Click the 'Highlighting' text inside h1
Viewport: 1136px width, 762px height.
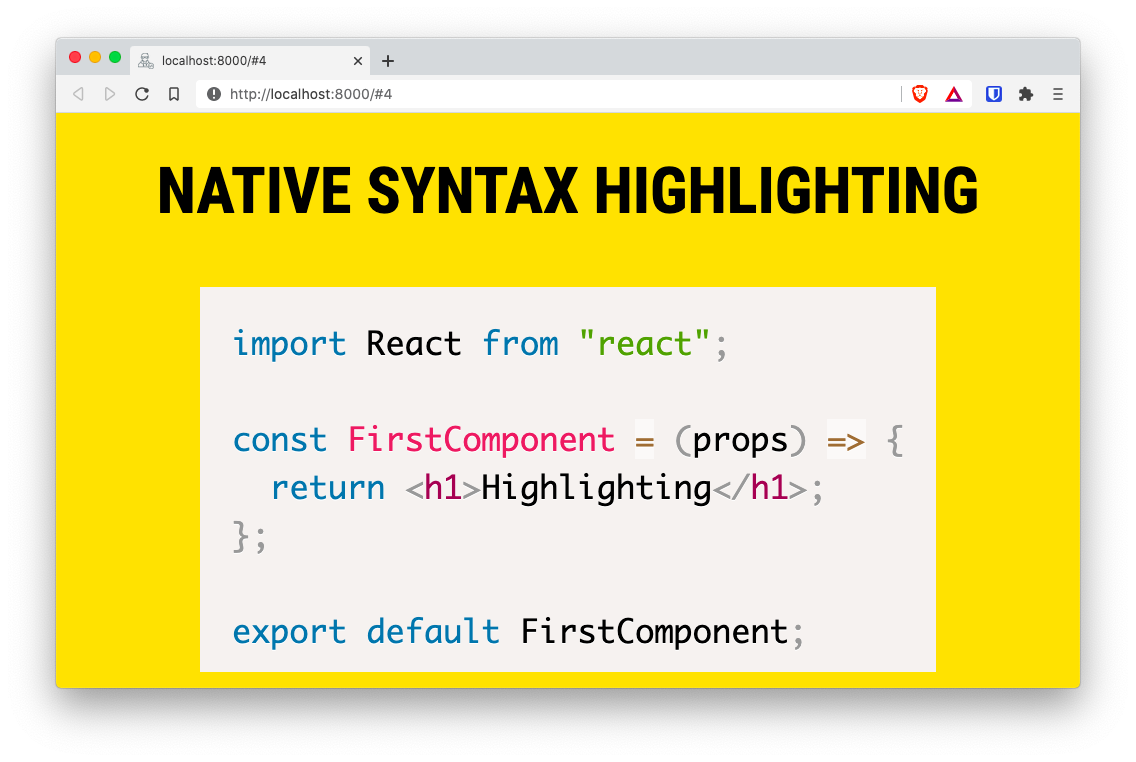pyautogui.click(x=596, y=488)
